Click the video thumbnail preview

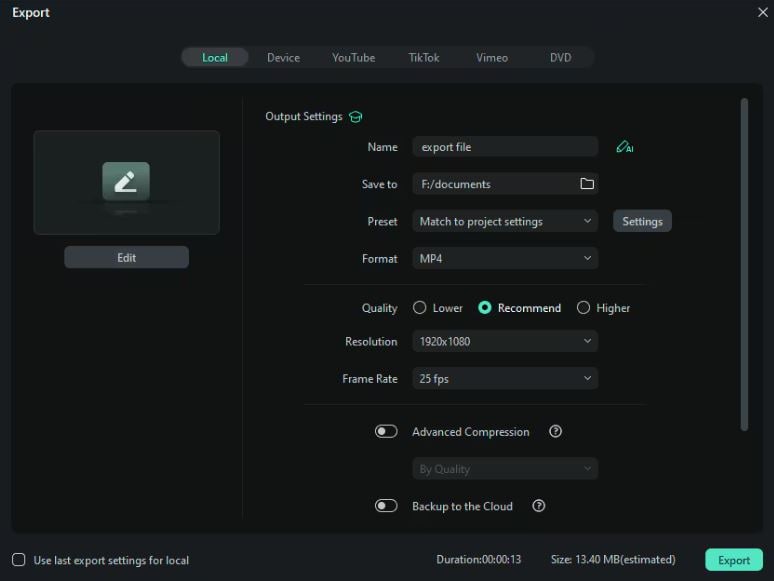[x=126, y=182]
